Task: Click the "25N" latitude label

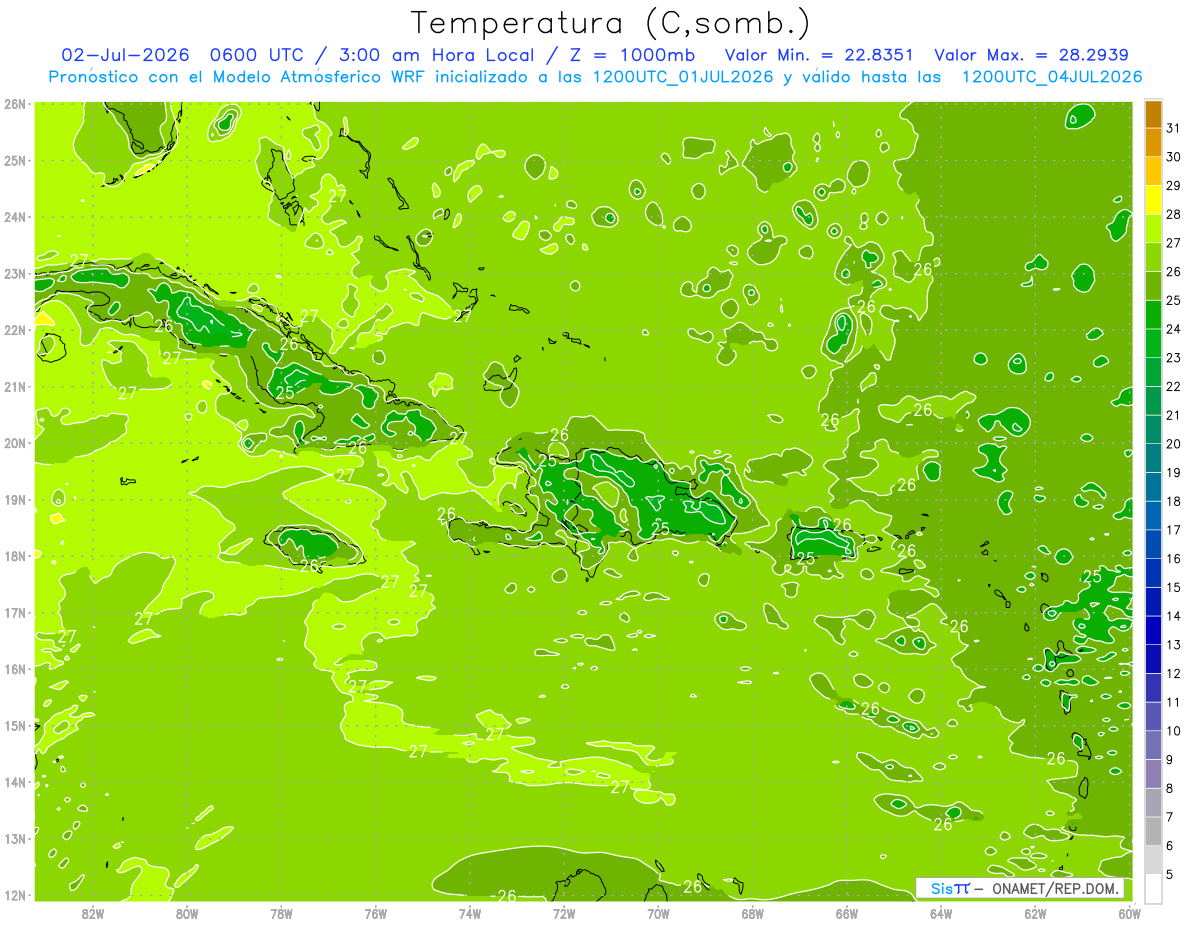Action: pos(15,160)
